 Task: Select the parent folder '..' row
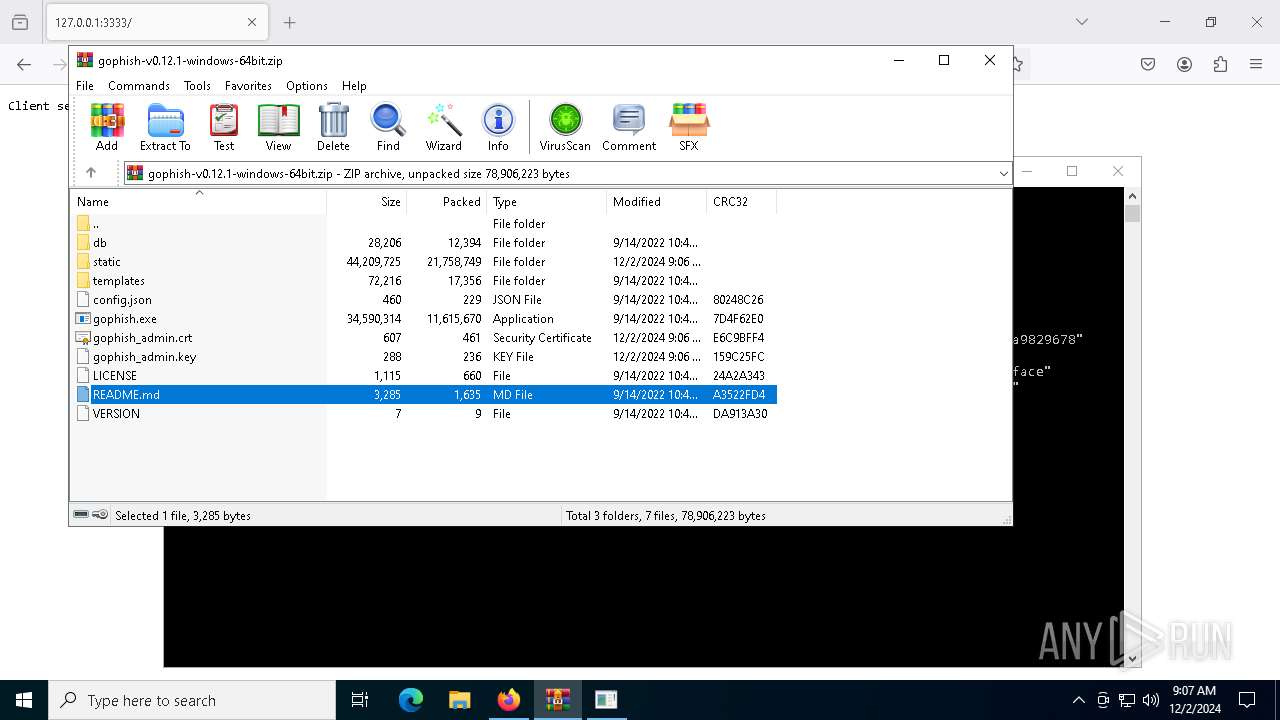tap(424, 224)
